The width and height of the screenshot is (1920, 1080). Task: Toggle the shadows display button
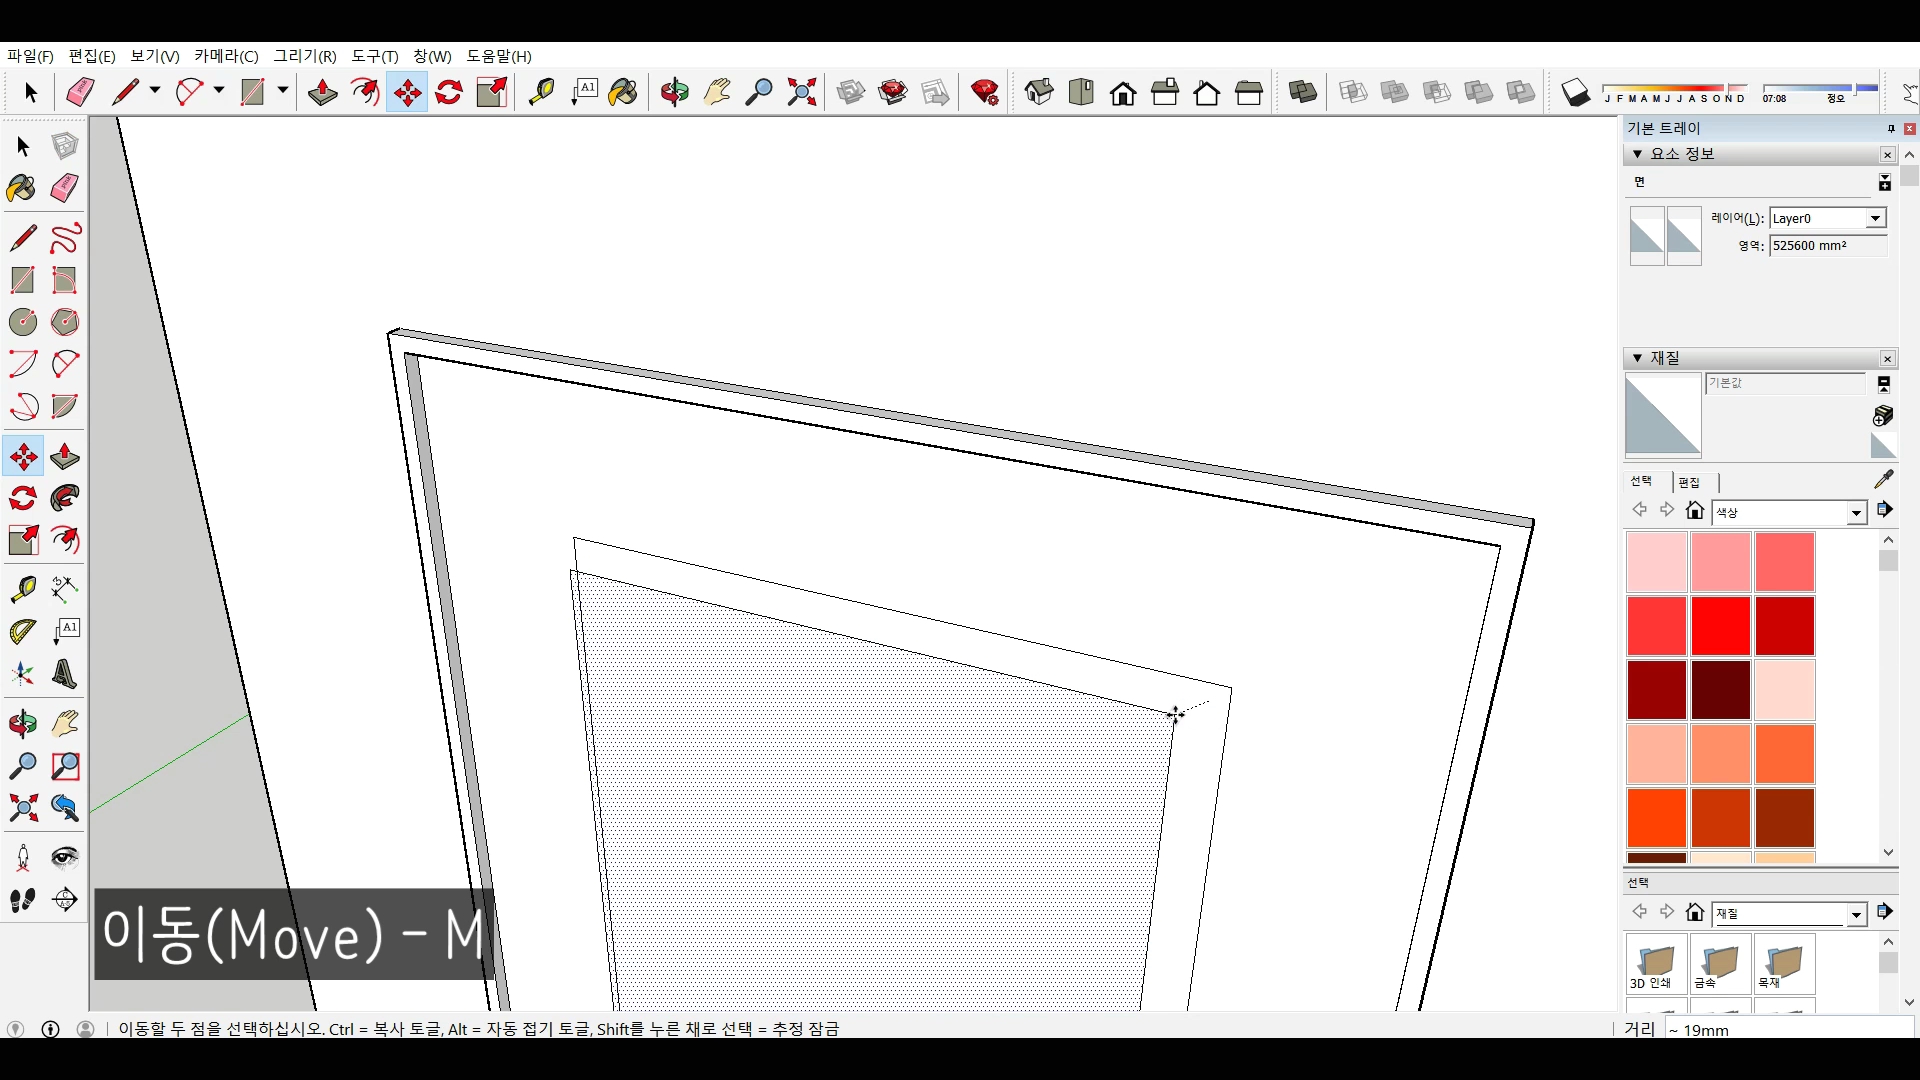[x=1575, y=92]
